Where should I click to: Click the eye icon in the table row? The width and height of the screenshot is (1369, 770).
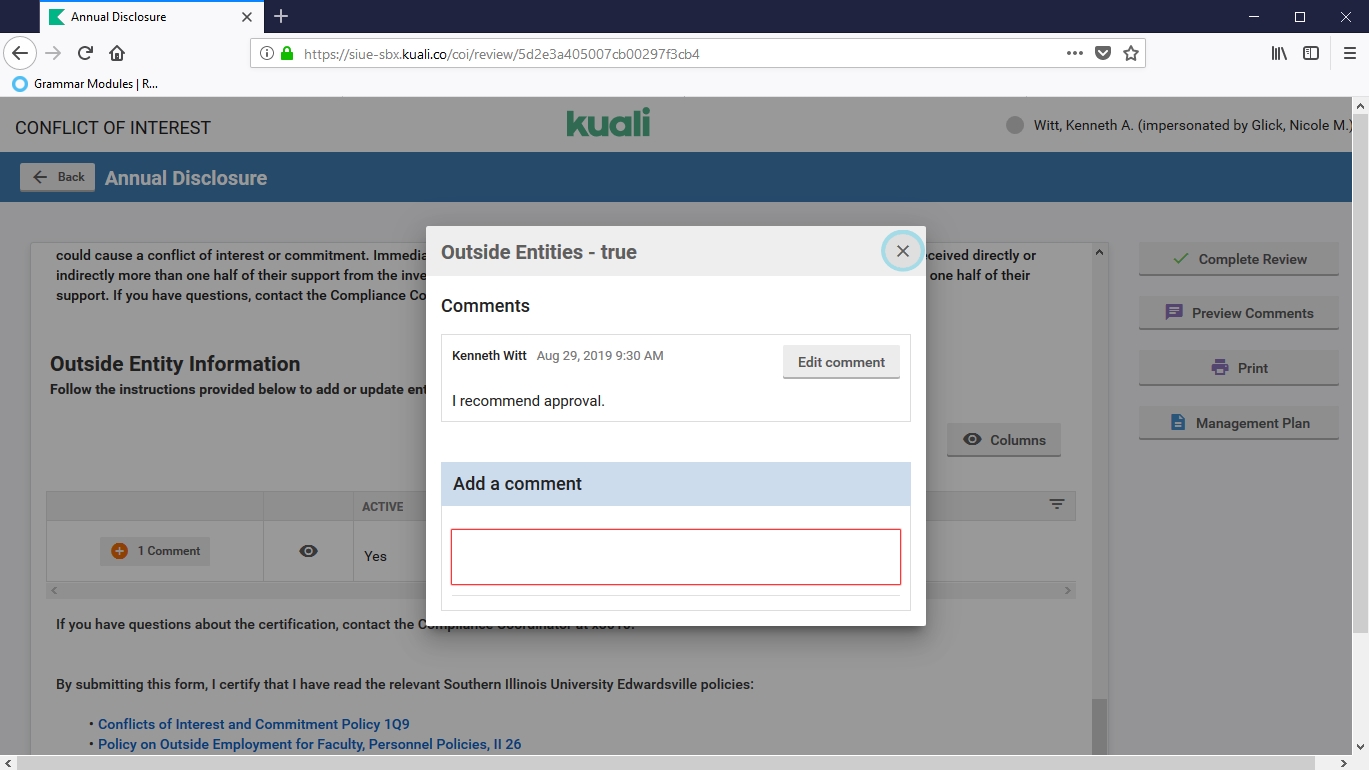point(308,551)
